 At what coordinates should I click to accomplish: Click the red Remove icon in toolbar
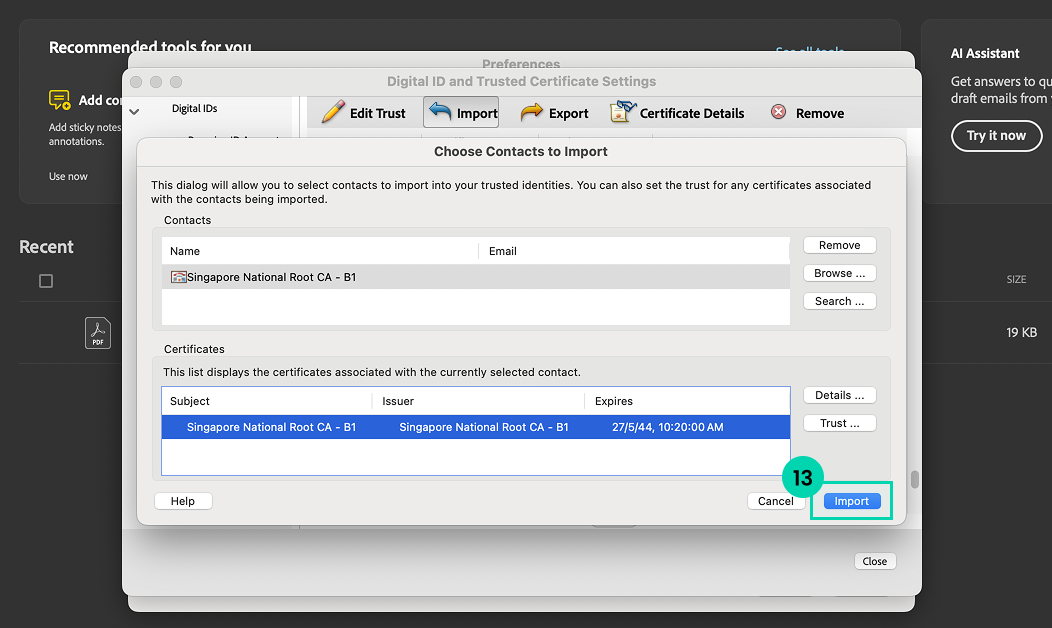click(778, 112)
